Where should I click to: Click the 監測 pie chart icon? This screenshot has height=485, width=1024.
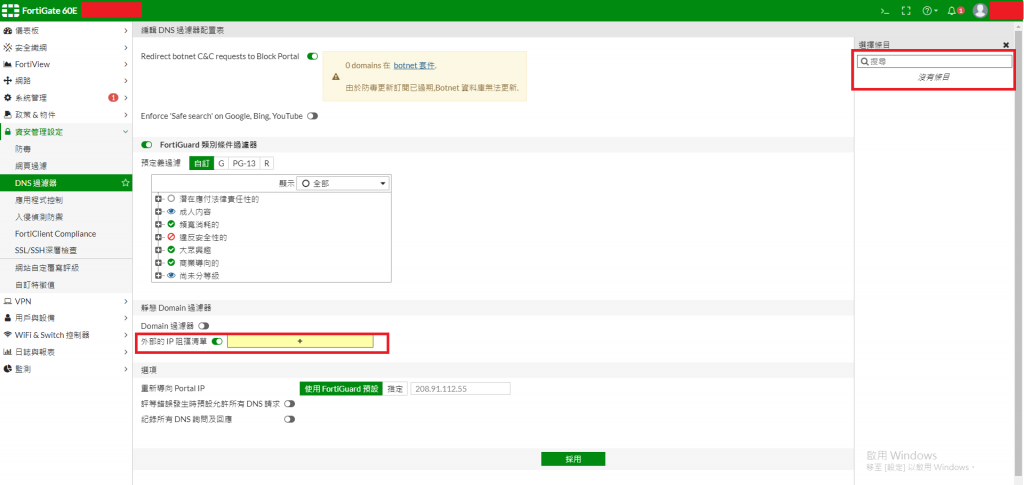[x=8, y=369]
